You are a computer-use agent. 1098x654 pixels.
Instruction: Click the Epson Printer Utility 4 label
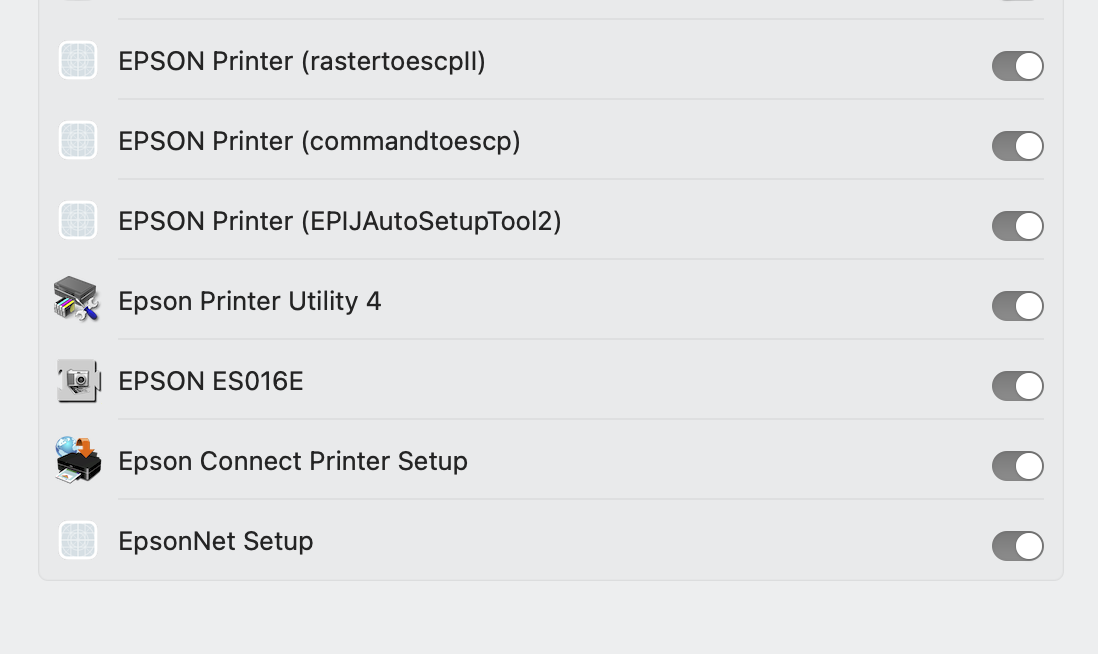pos(249,302)
